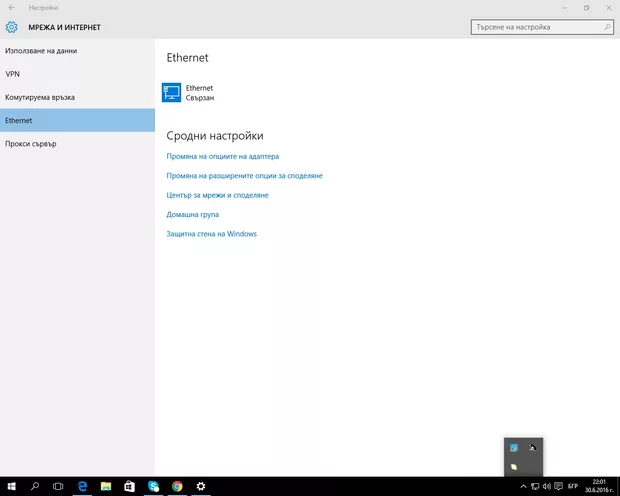620x496 pixels.
Task: Select the VPN section in the sidebar
Action: pos(12,74)
